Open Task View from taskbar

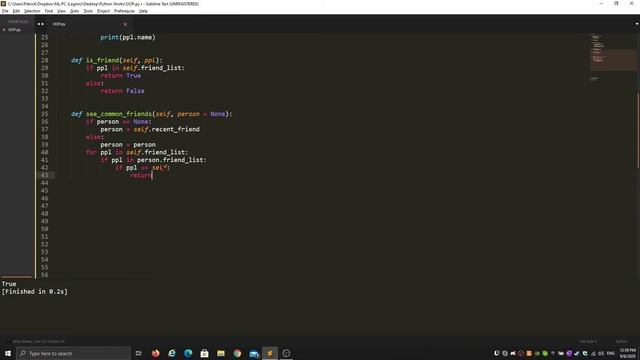click(x=138, y=353)
